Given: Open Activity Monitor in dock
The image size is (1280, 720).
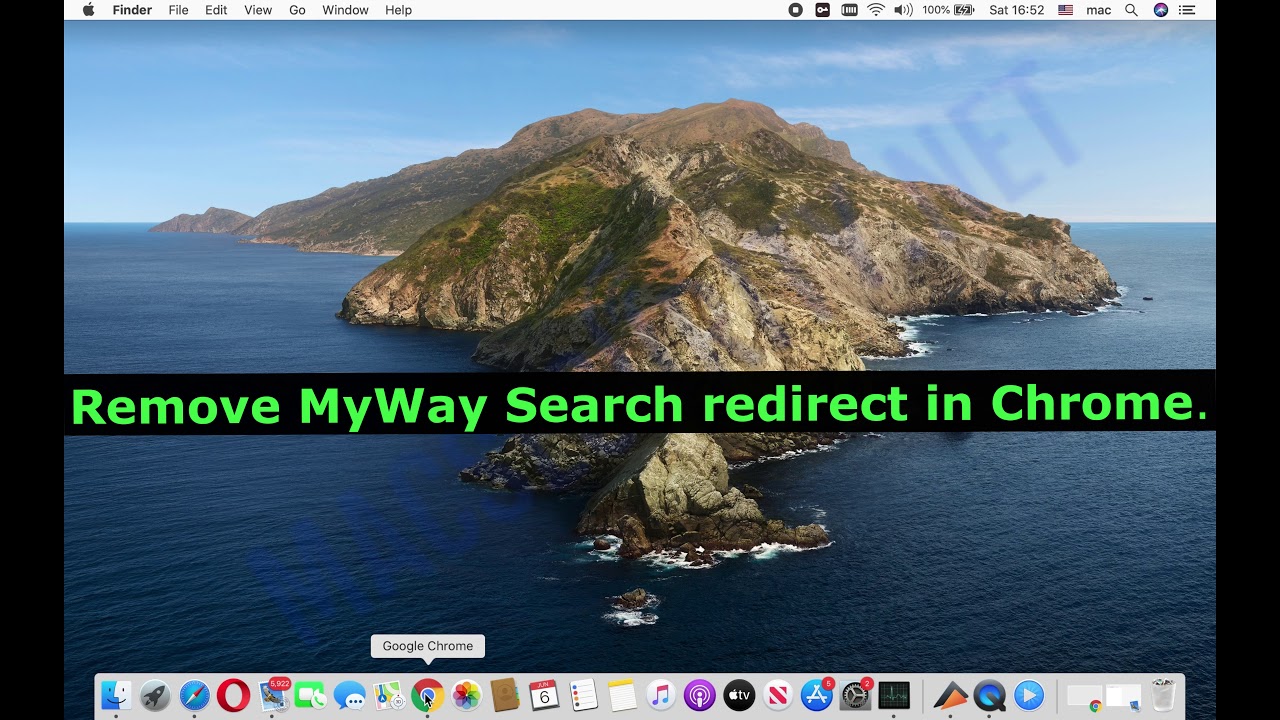Looking at the screenshot, I should click(x=894, y=695).
